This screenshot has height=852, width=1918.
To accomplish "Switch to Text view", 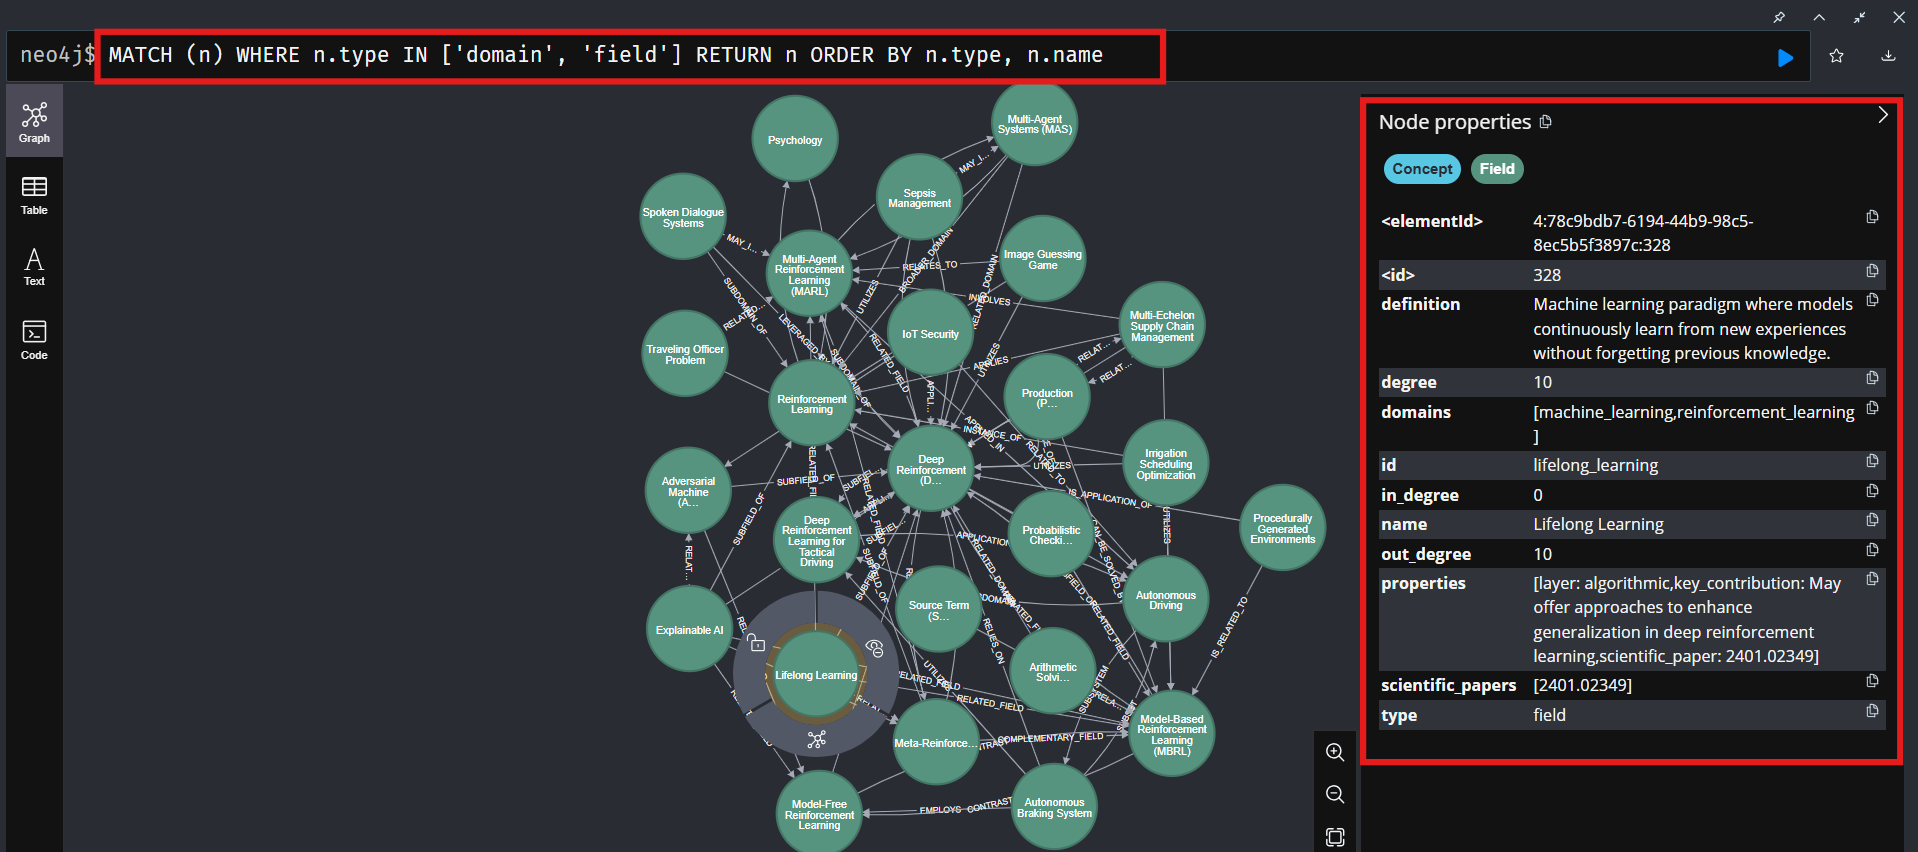I will pyautogui.click(x=34, y=267).
